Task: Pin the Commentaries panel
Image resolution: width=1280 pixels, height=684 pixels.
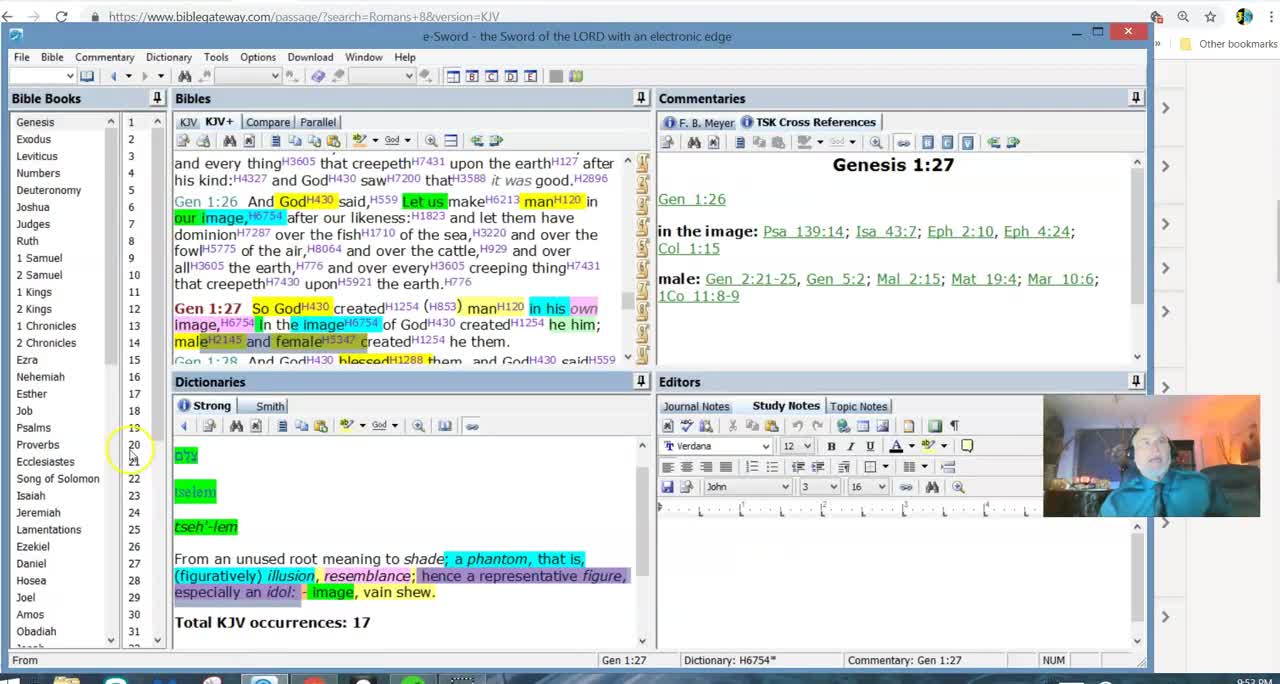Action: click(1135, 98)
